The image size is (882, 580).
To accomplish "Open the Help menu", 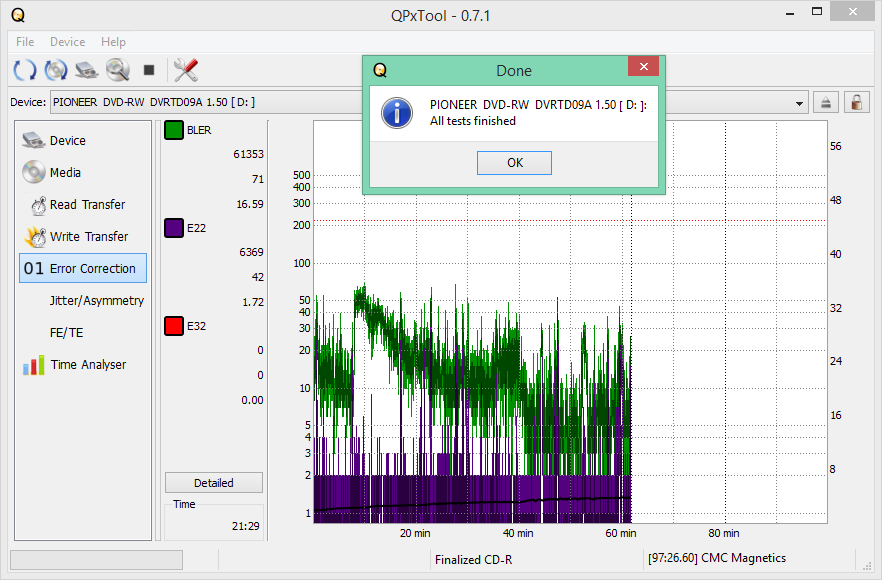I will pos(113,42).
